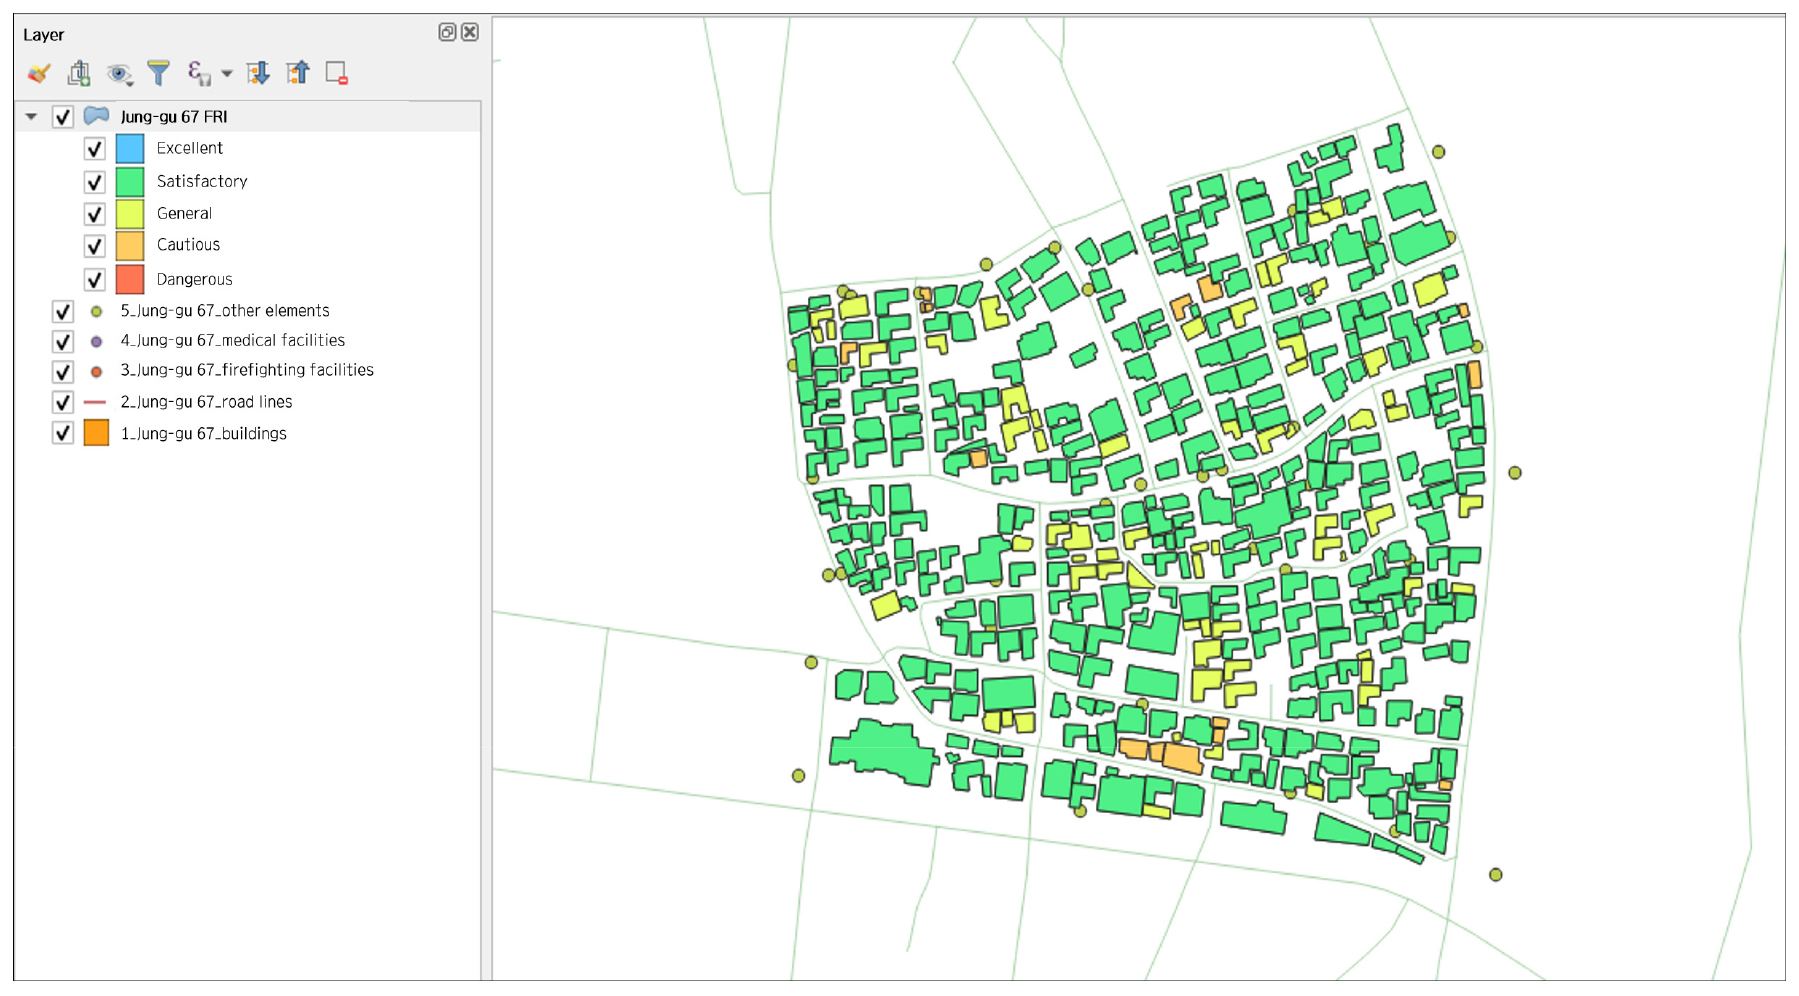
Task: Open the Manage Map Themes eye icon
Action: [x=119, y=73]
